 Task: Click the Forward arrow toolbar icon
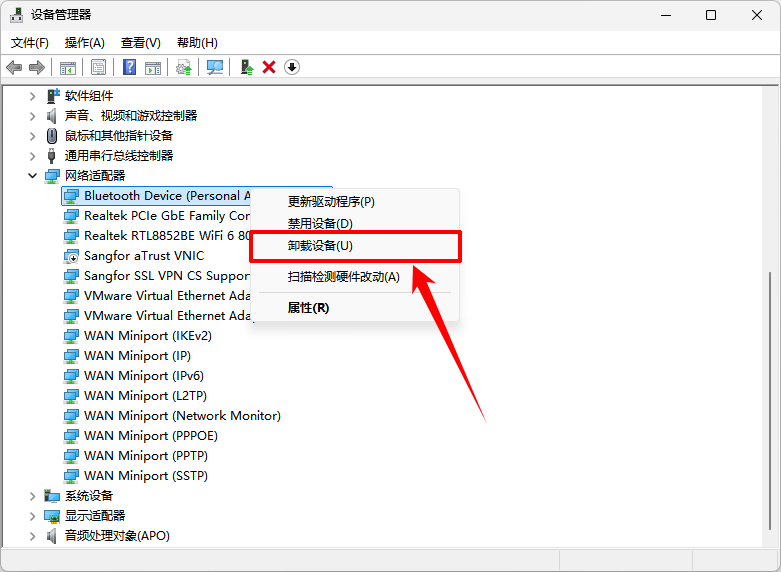point(37,67)
